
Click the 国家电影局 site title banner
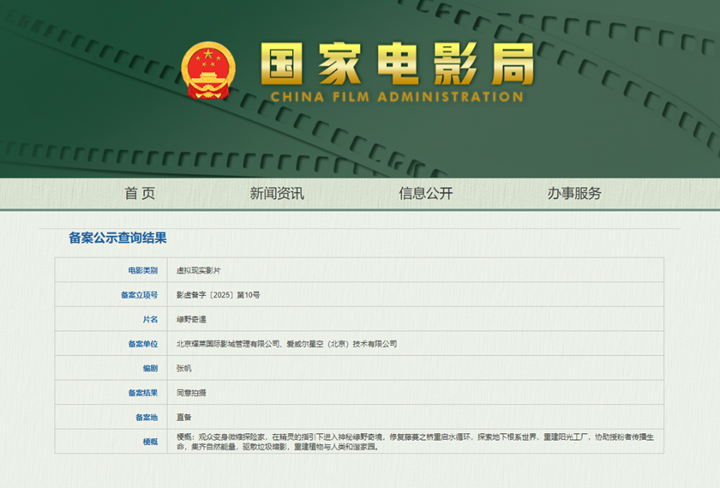click(x=397, y=64)
